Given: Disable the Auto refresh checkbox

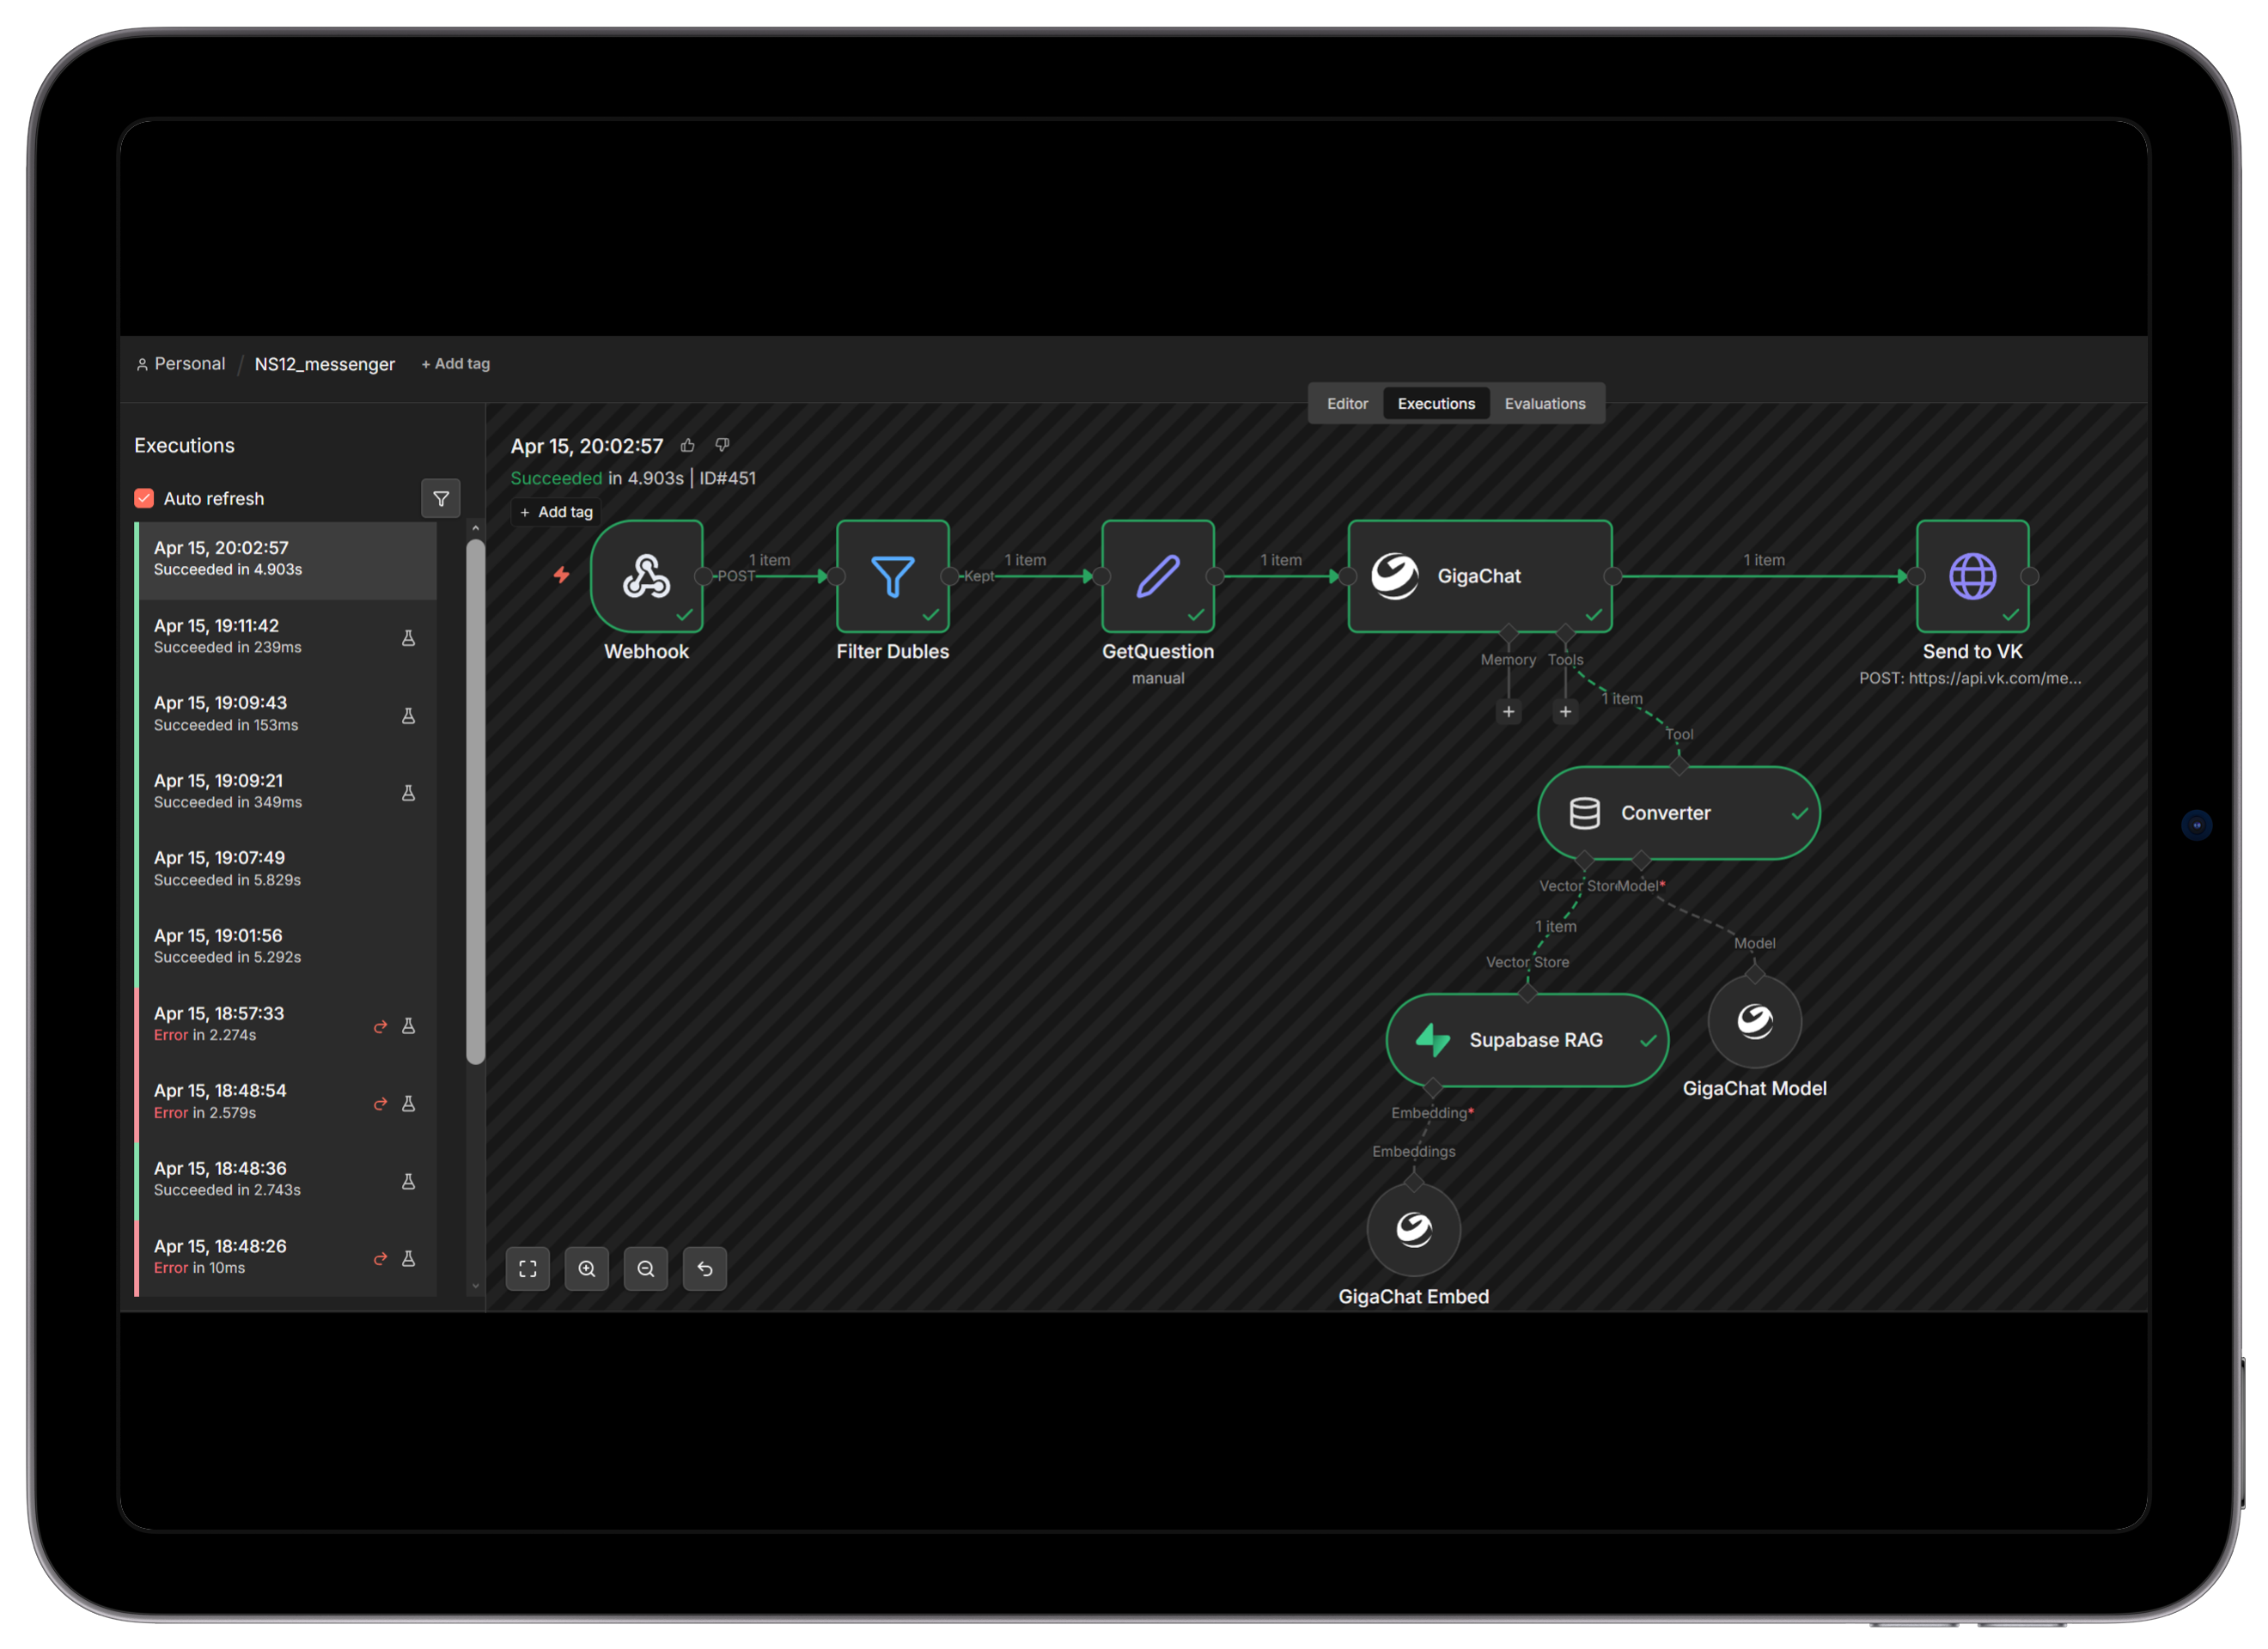Looking at the screenshot, I should [144, 498].
